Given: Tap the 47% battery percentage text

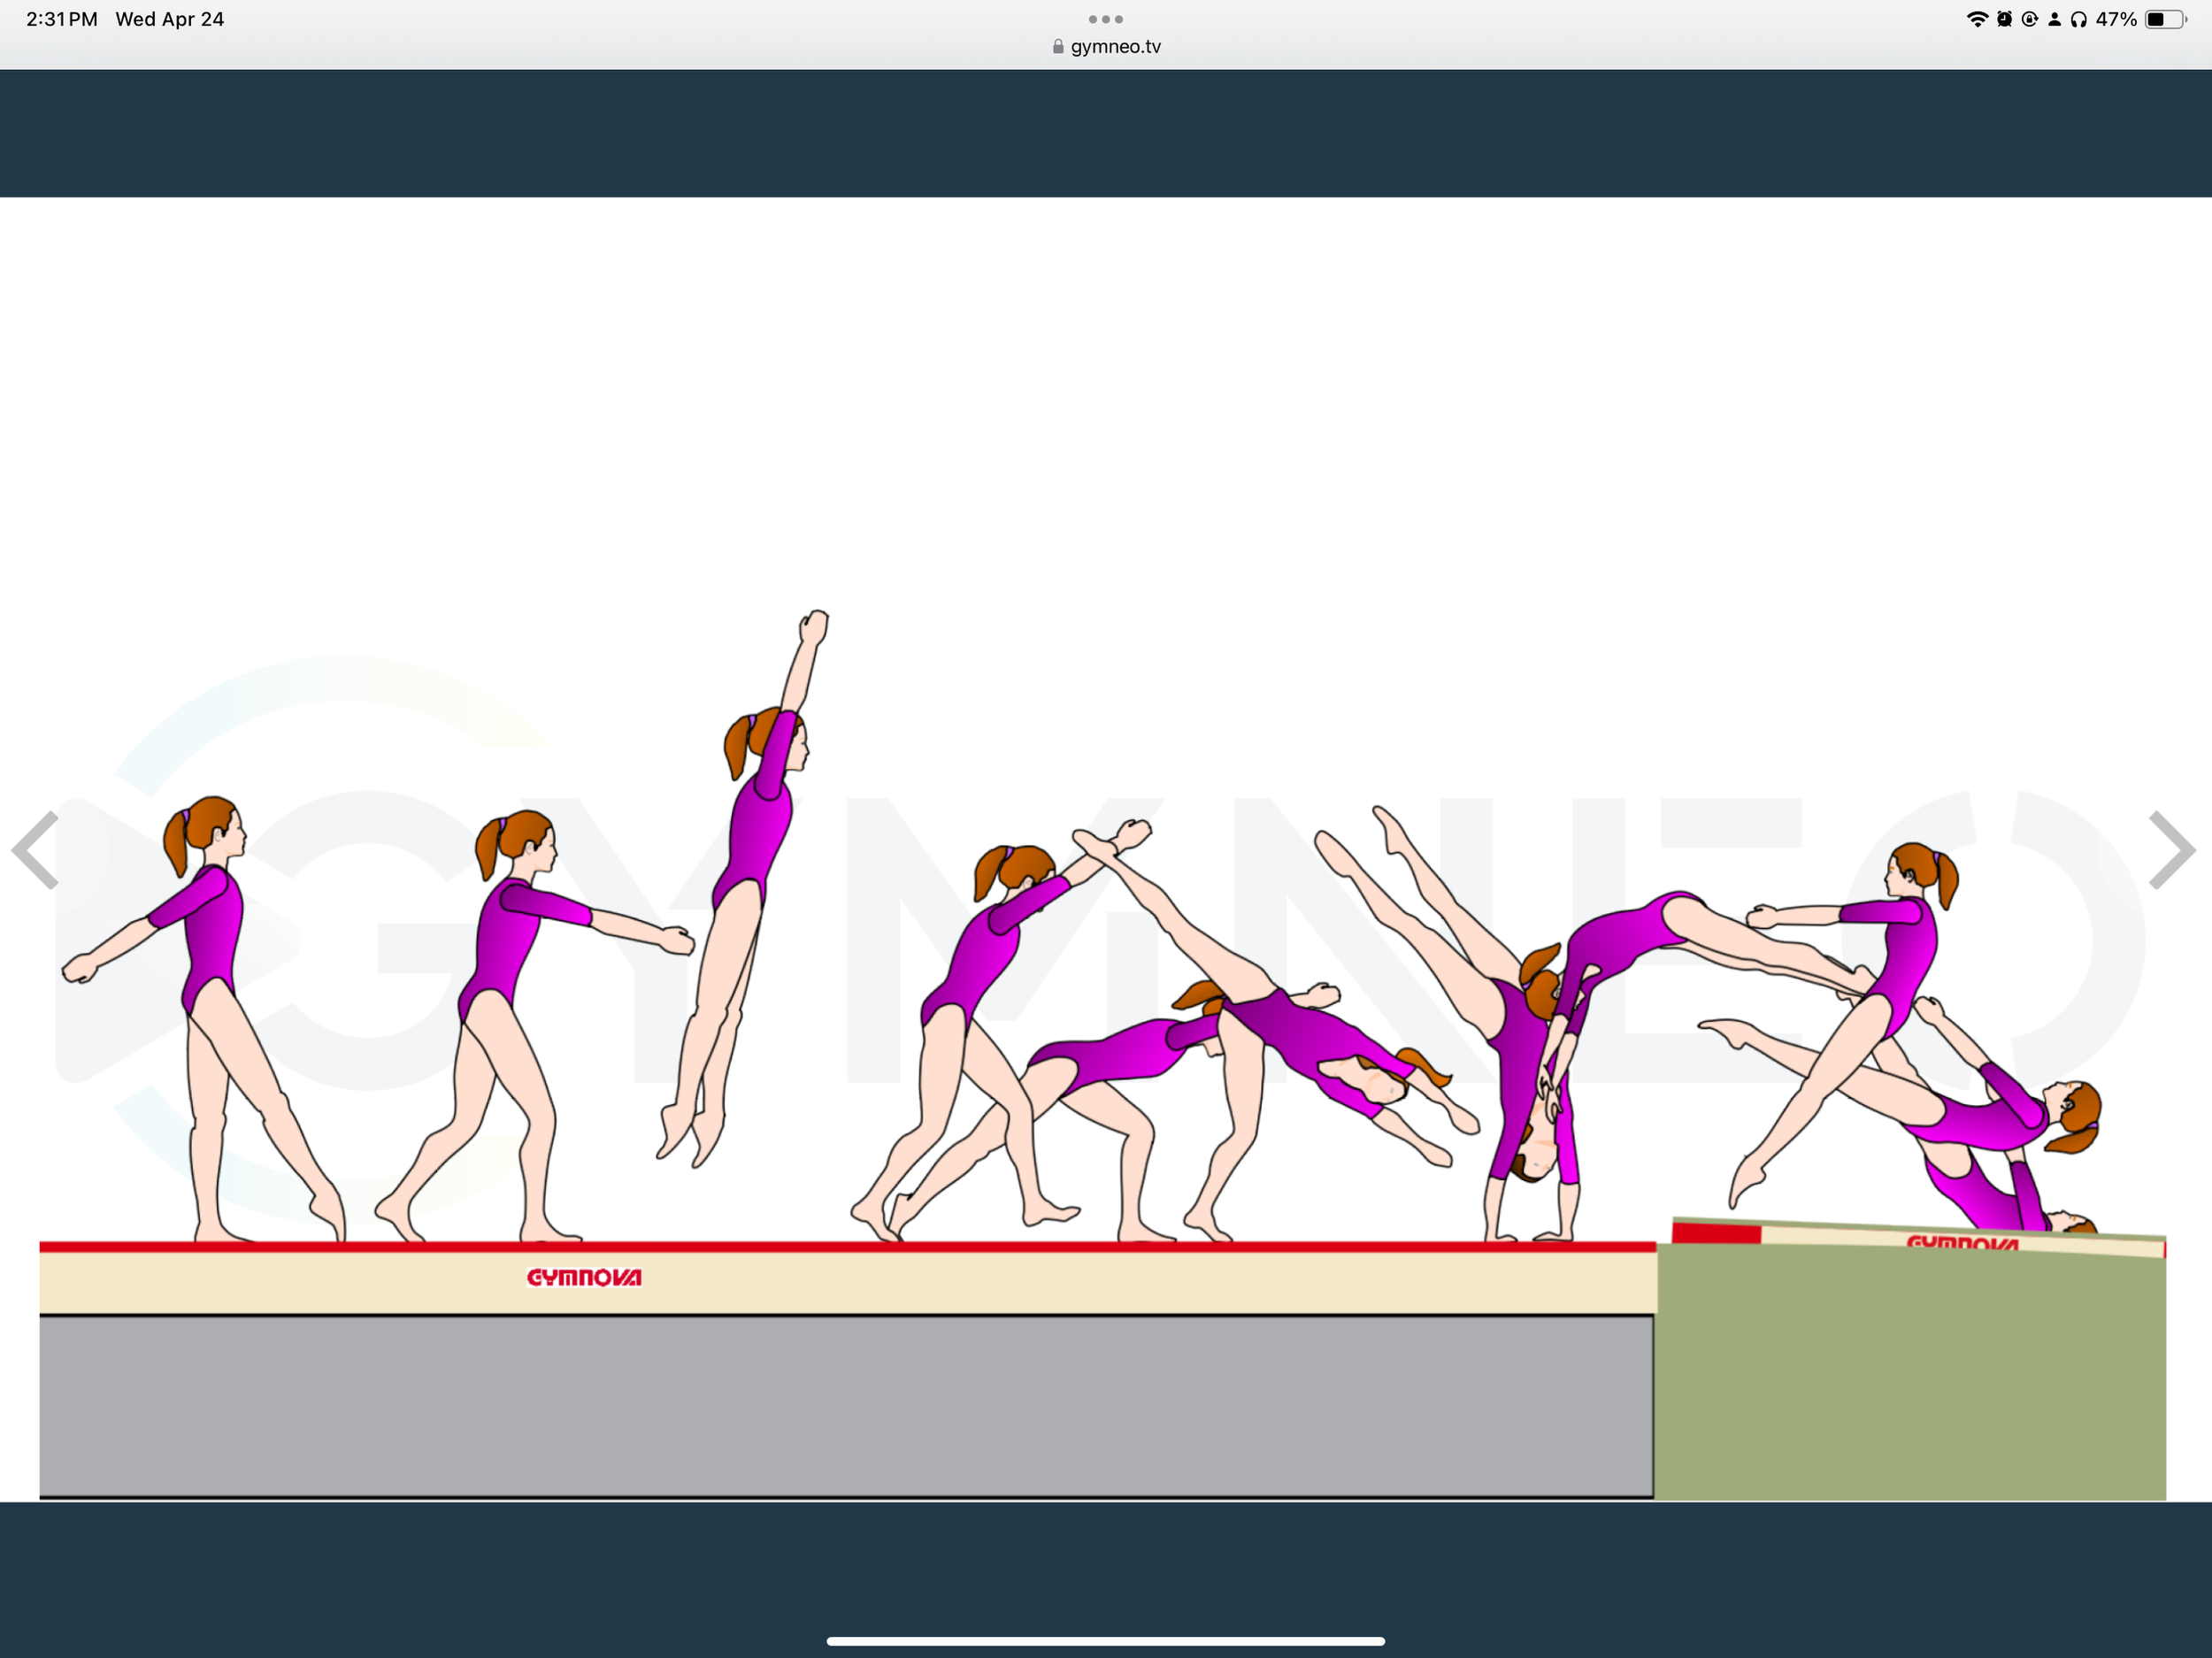Looking at the screenshot, I should coord(2116,19).
